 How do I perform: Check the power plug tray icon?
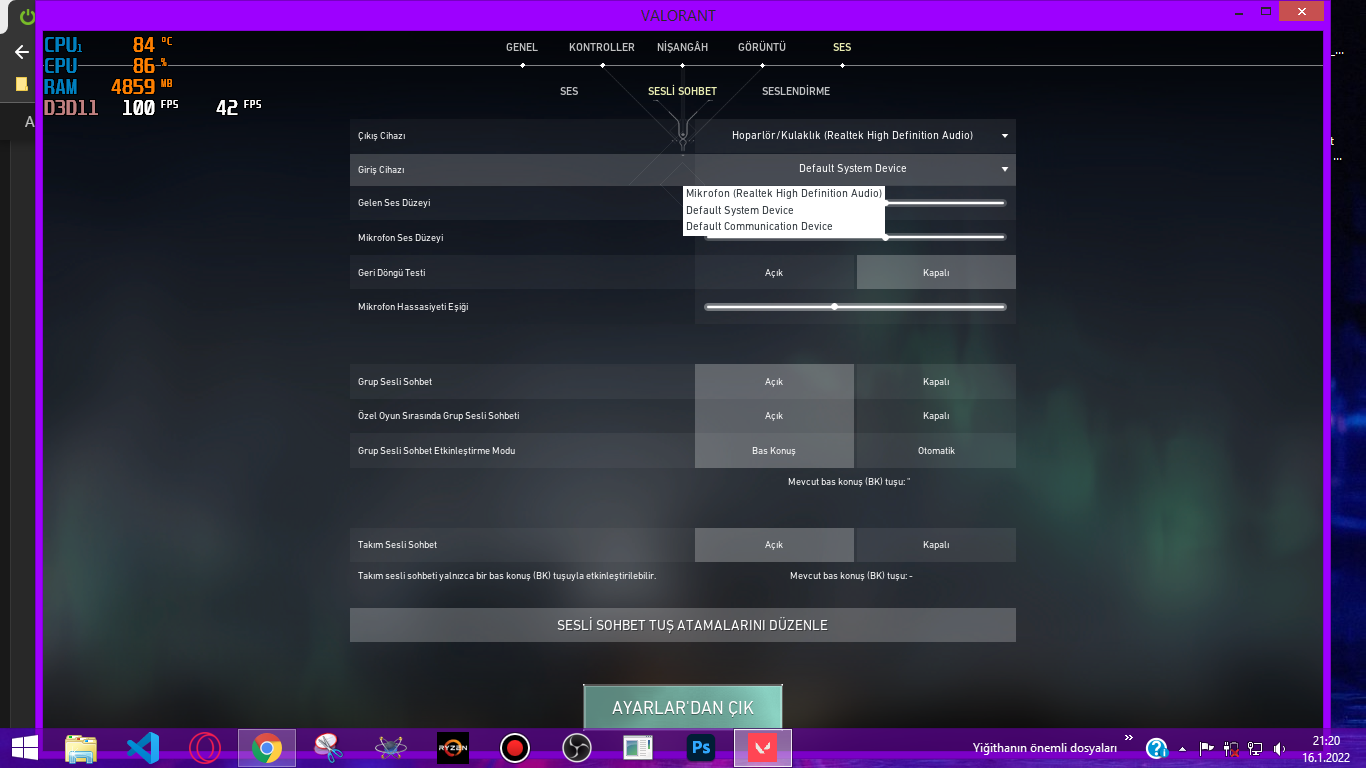1231,748
